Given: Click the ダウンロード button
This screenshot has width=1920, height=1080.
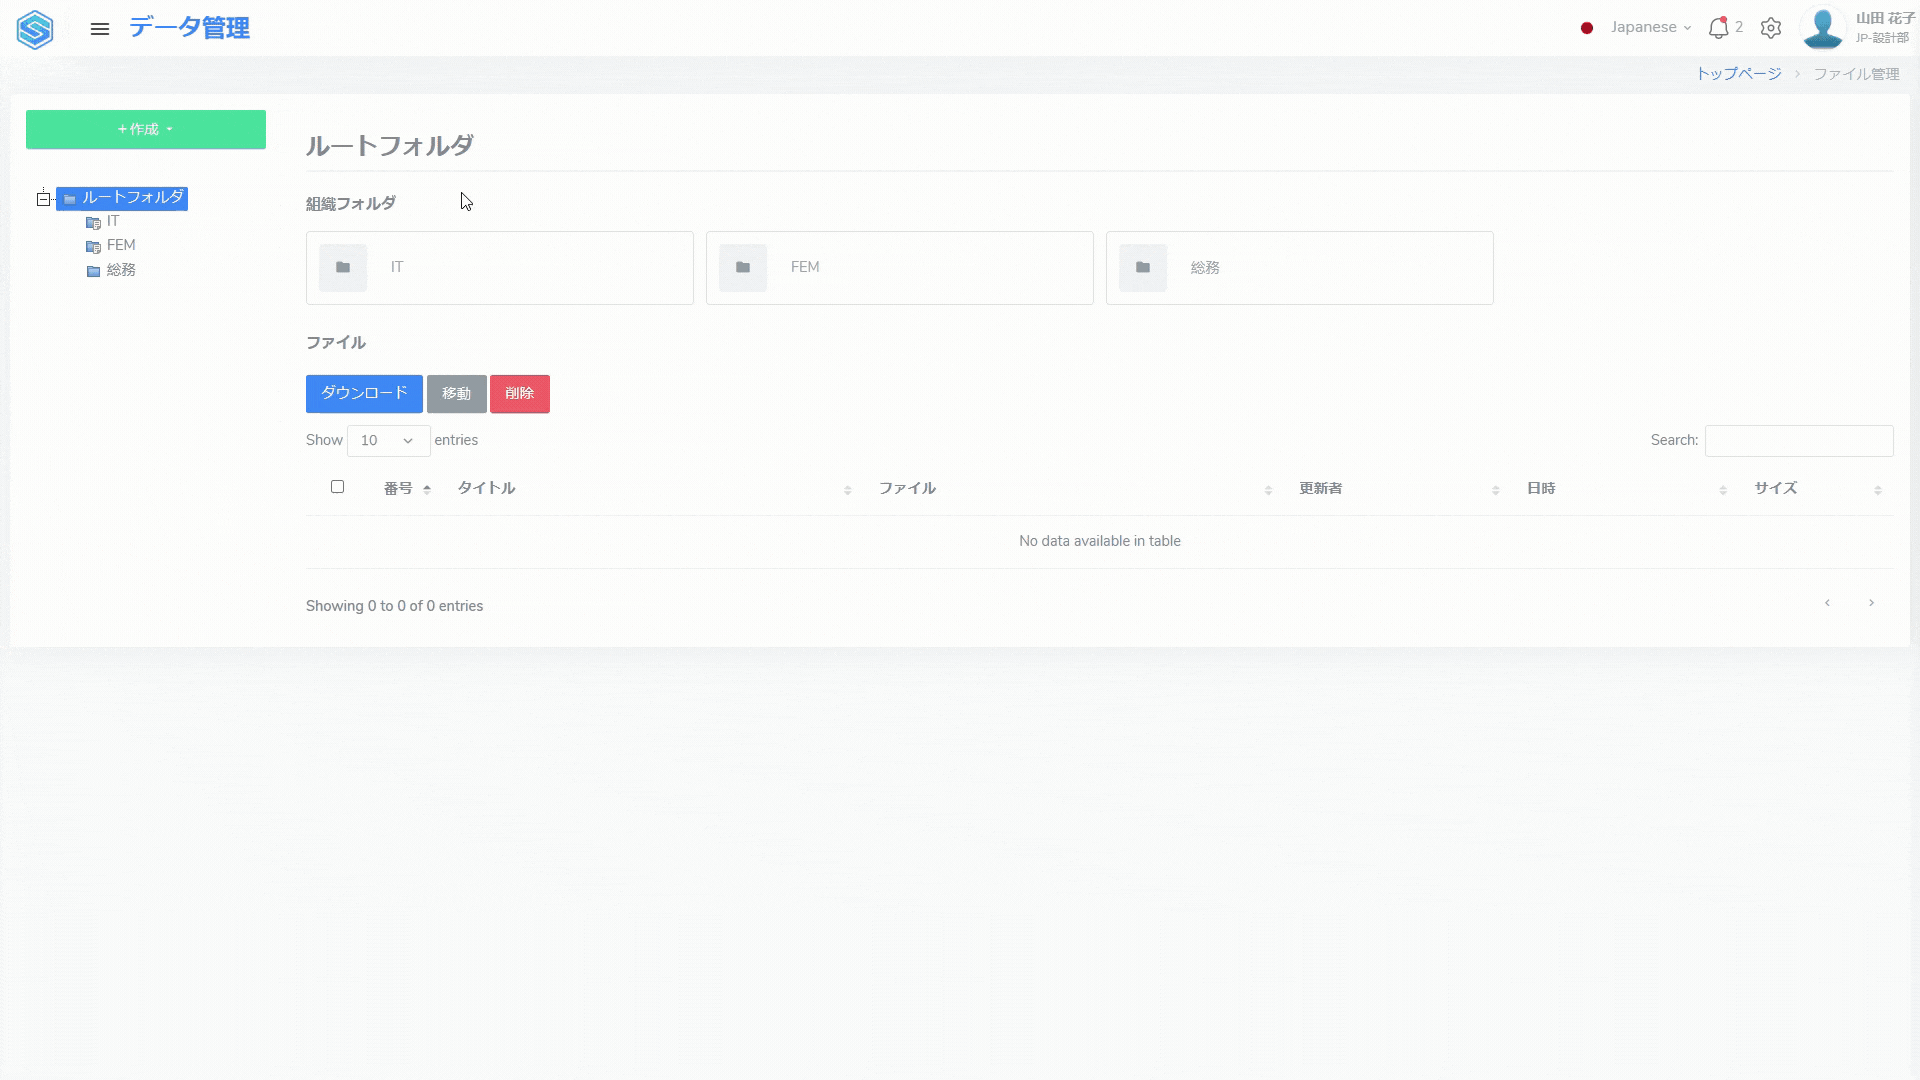Looking at the screenshot, I should [364, 394].
